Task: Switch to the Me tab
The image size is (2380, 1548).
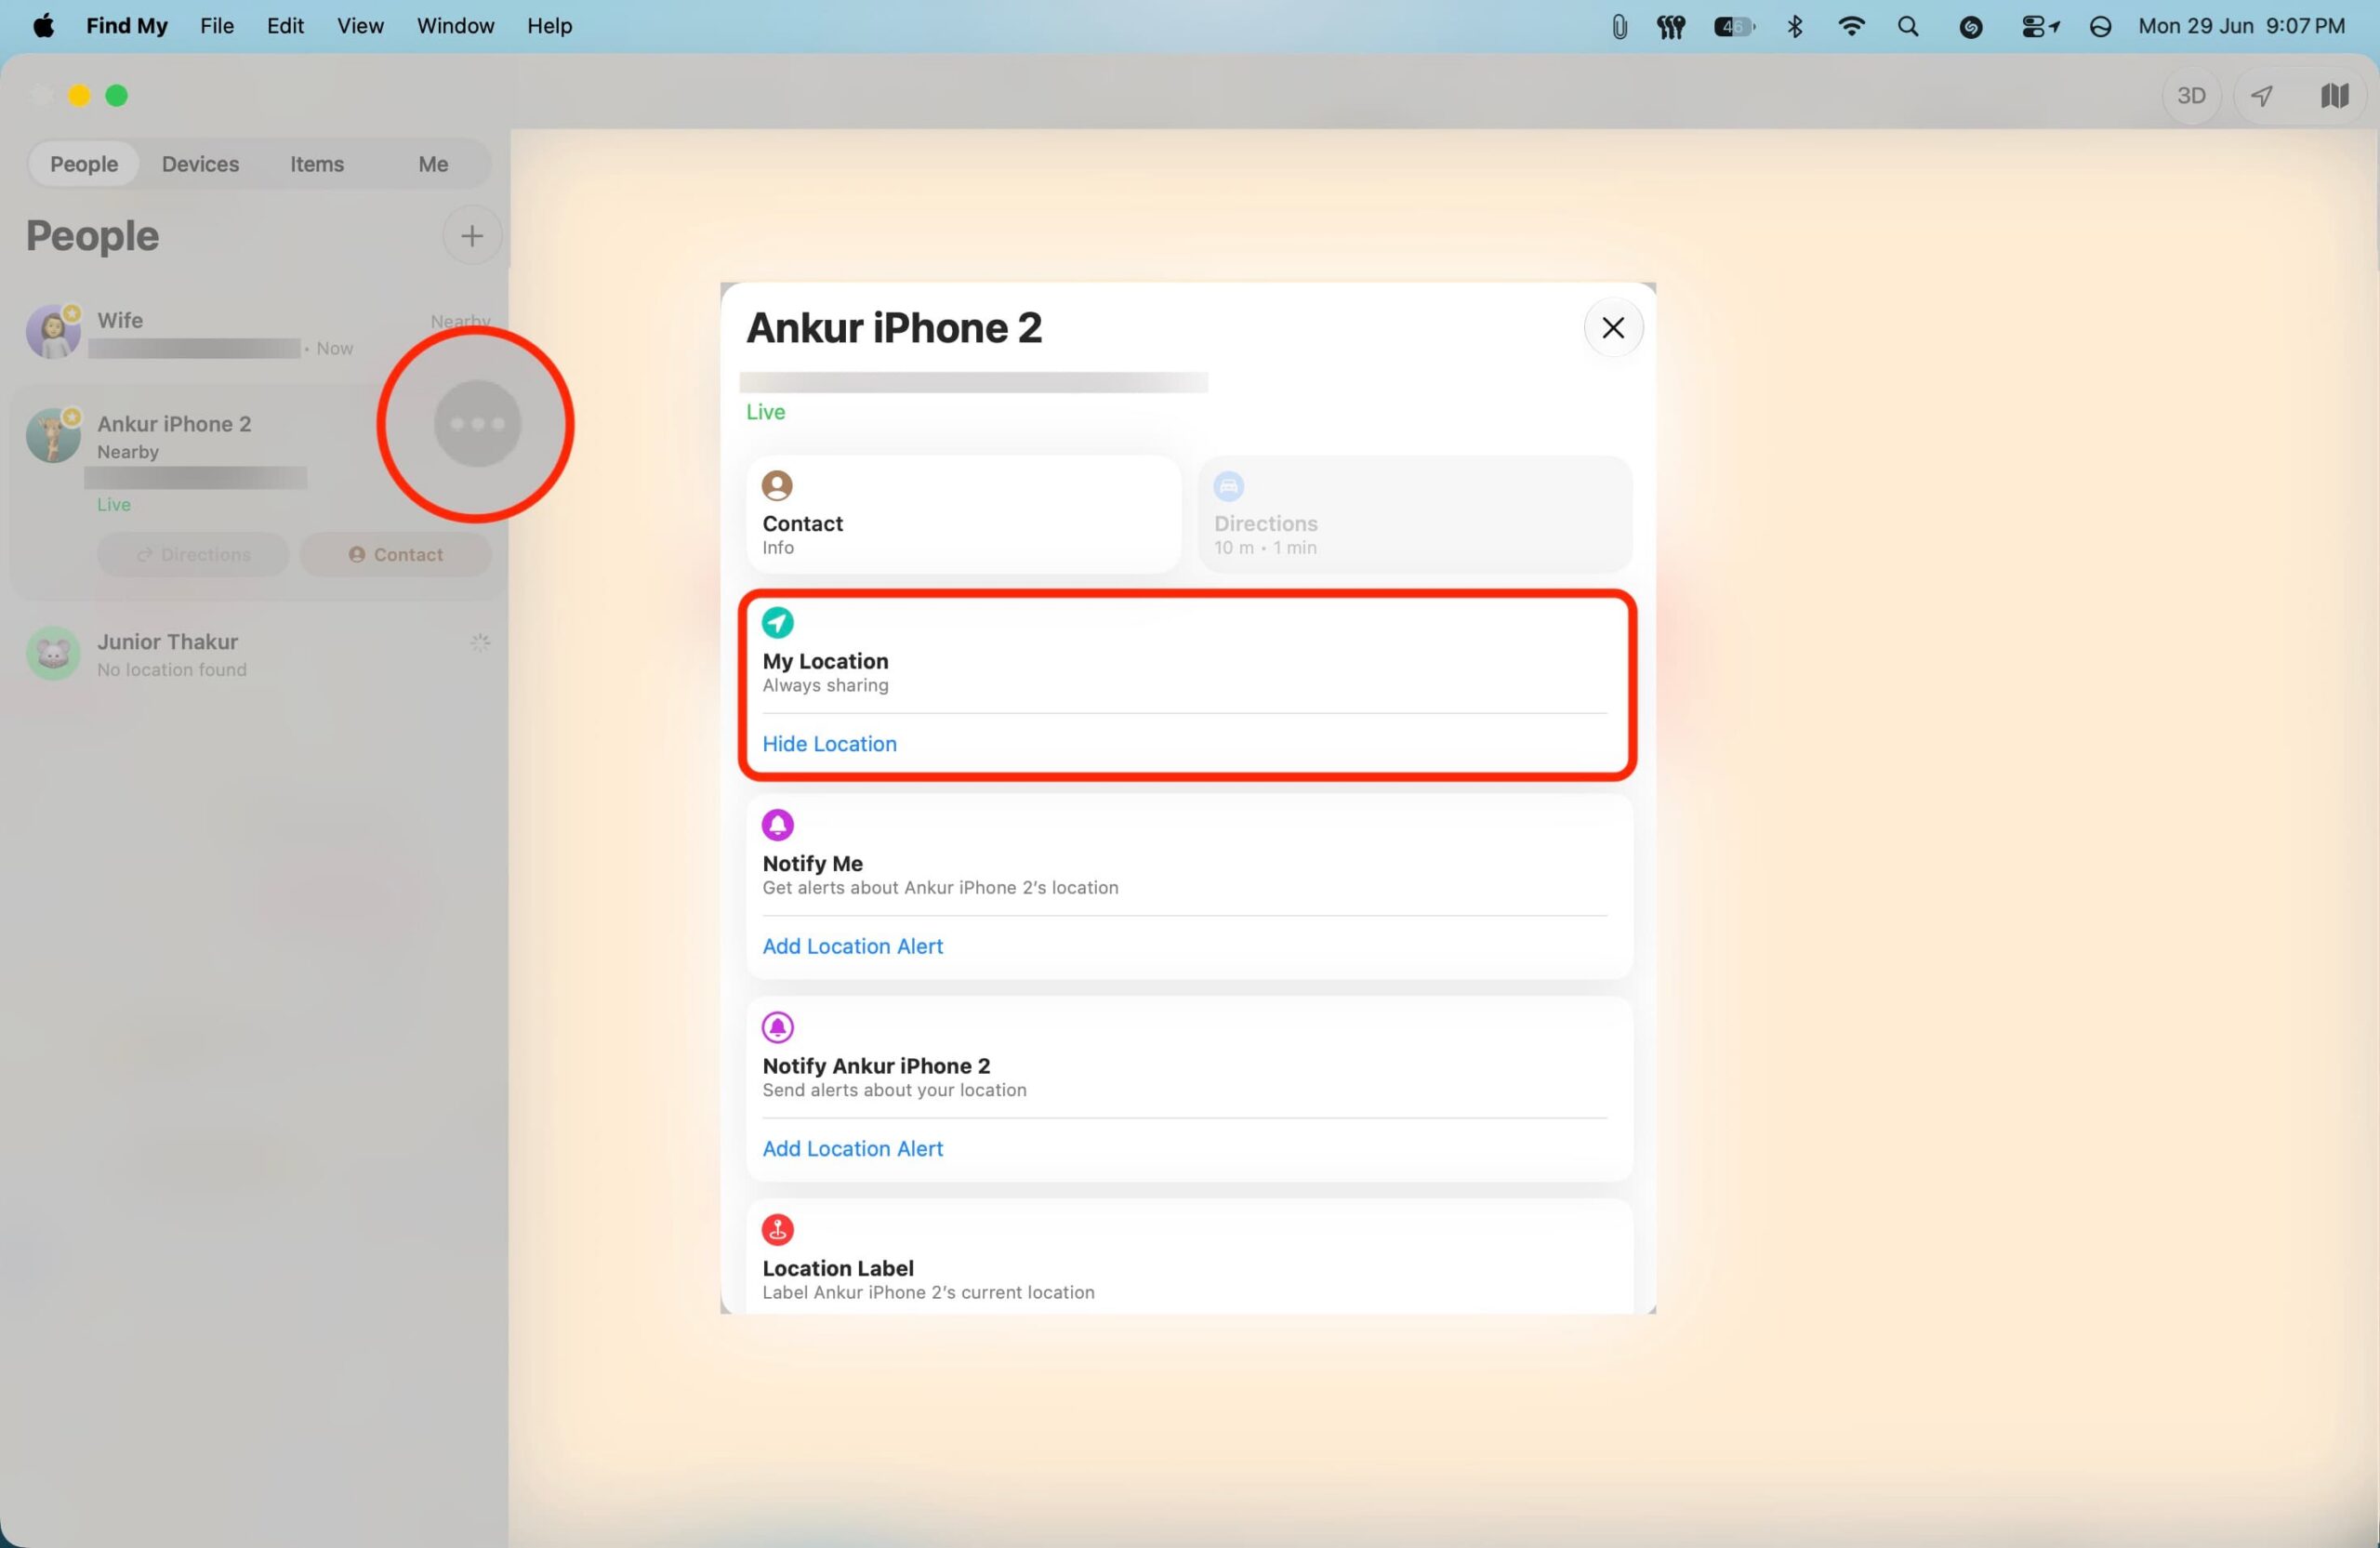Action: click(x=433, y=164)
